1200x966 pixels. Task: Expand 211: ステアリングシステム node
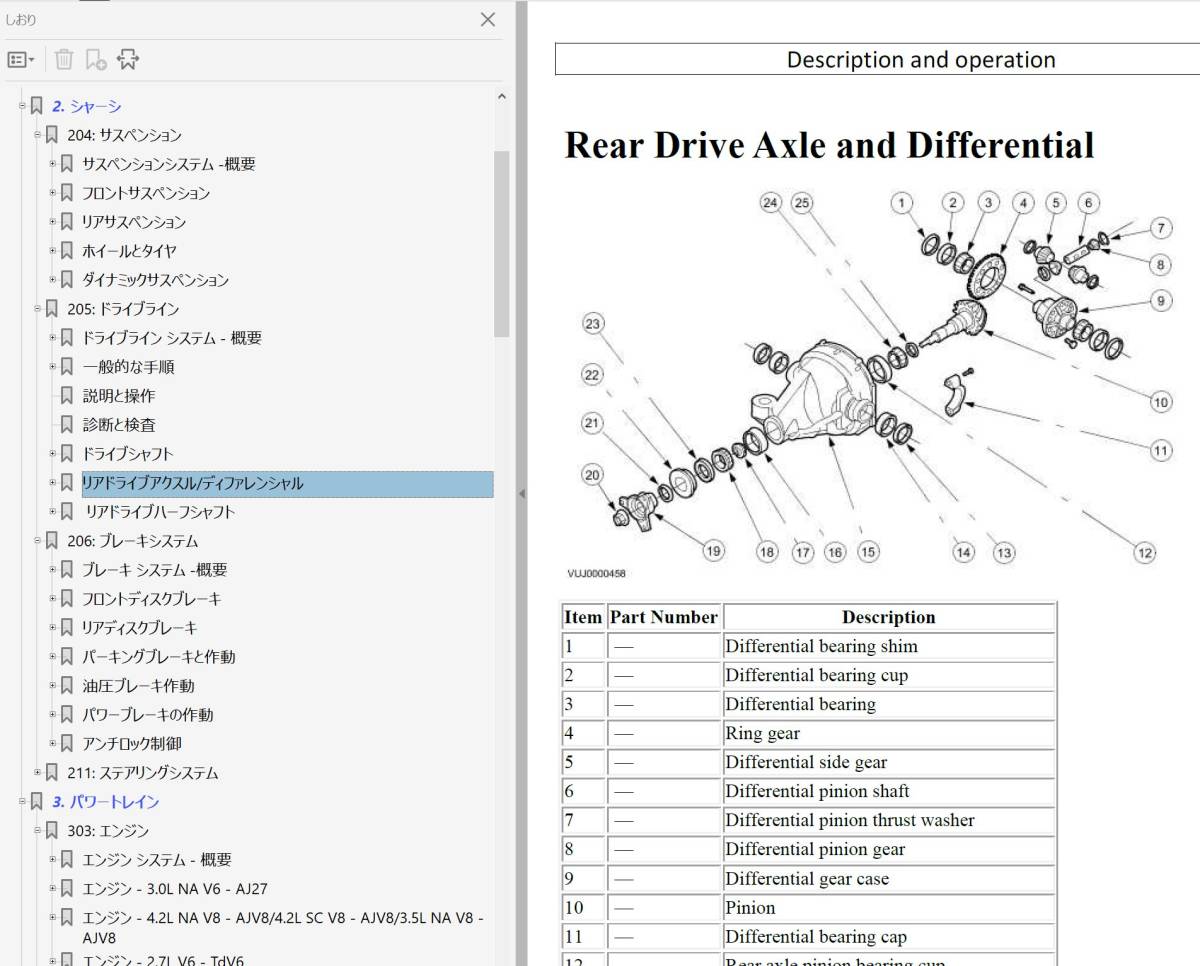[x=38, y=772]
